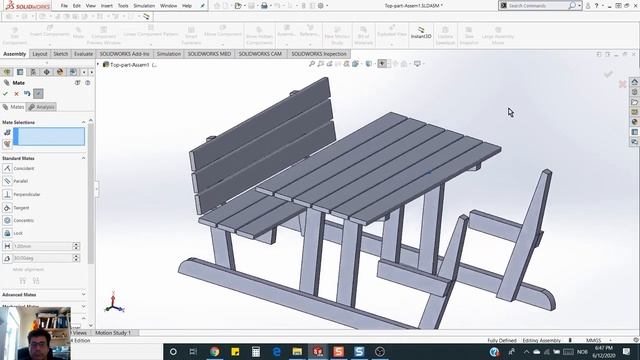Switch to the Evaluate tab
Screen dimensions: 640x360
[x=83, y=54]
